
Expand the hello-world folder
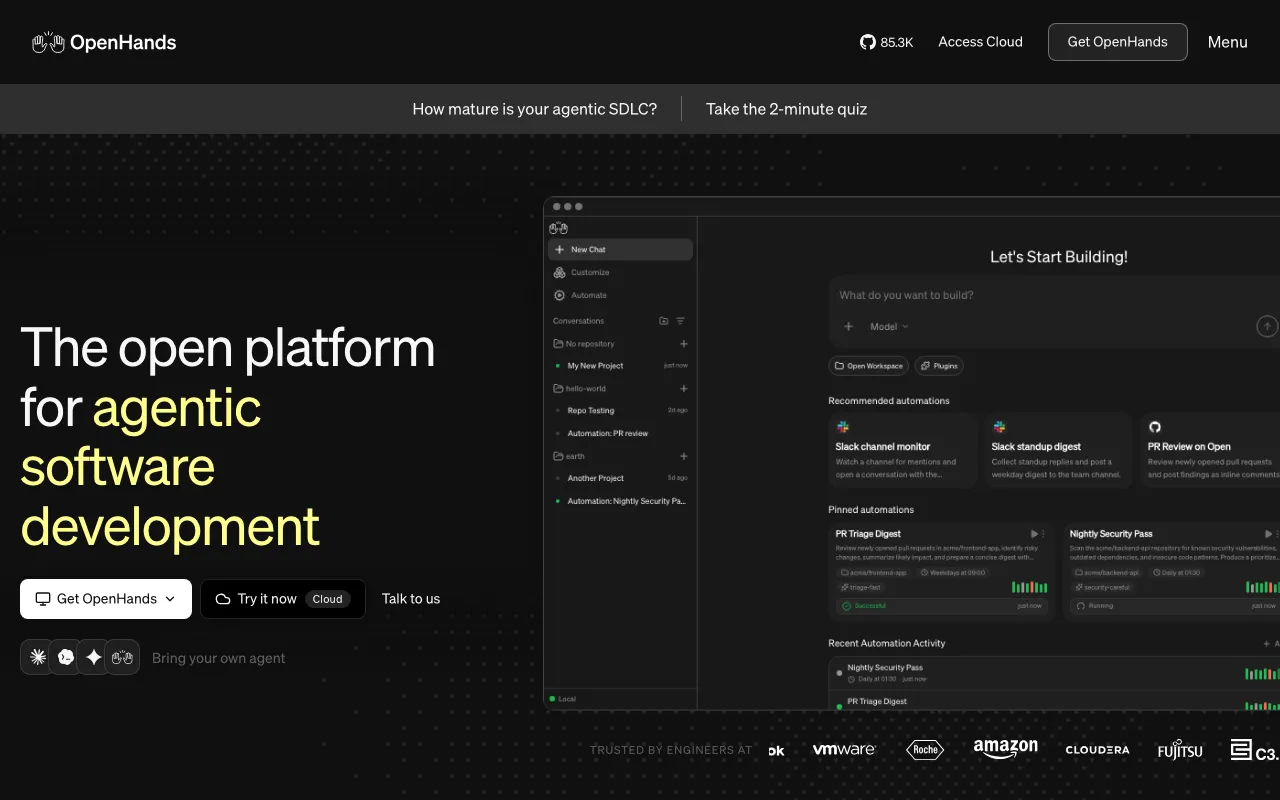[580, 389]
